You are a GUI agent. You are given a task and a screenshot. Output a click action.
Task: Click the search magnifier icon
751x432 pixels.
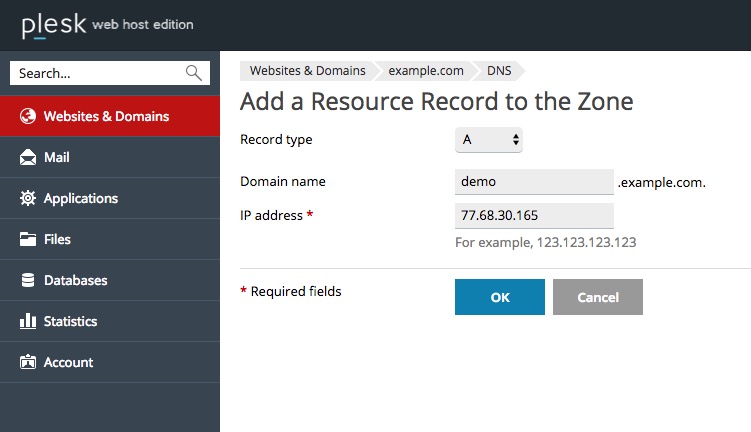click(x=193, y=73)
